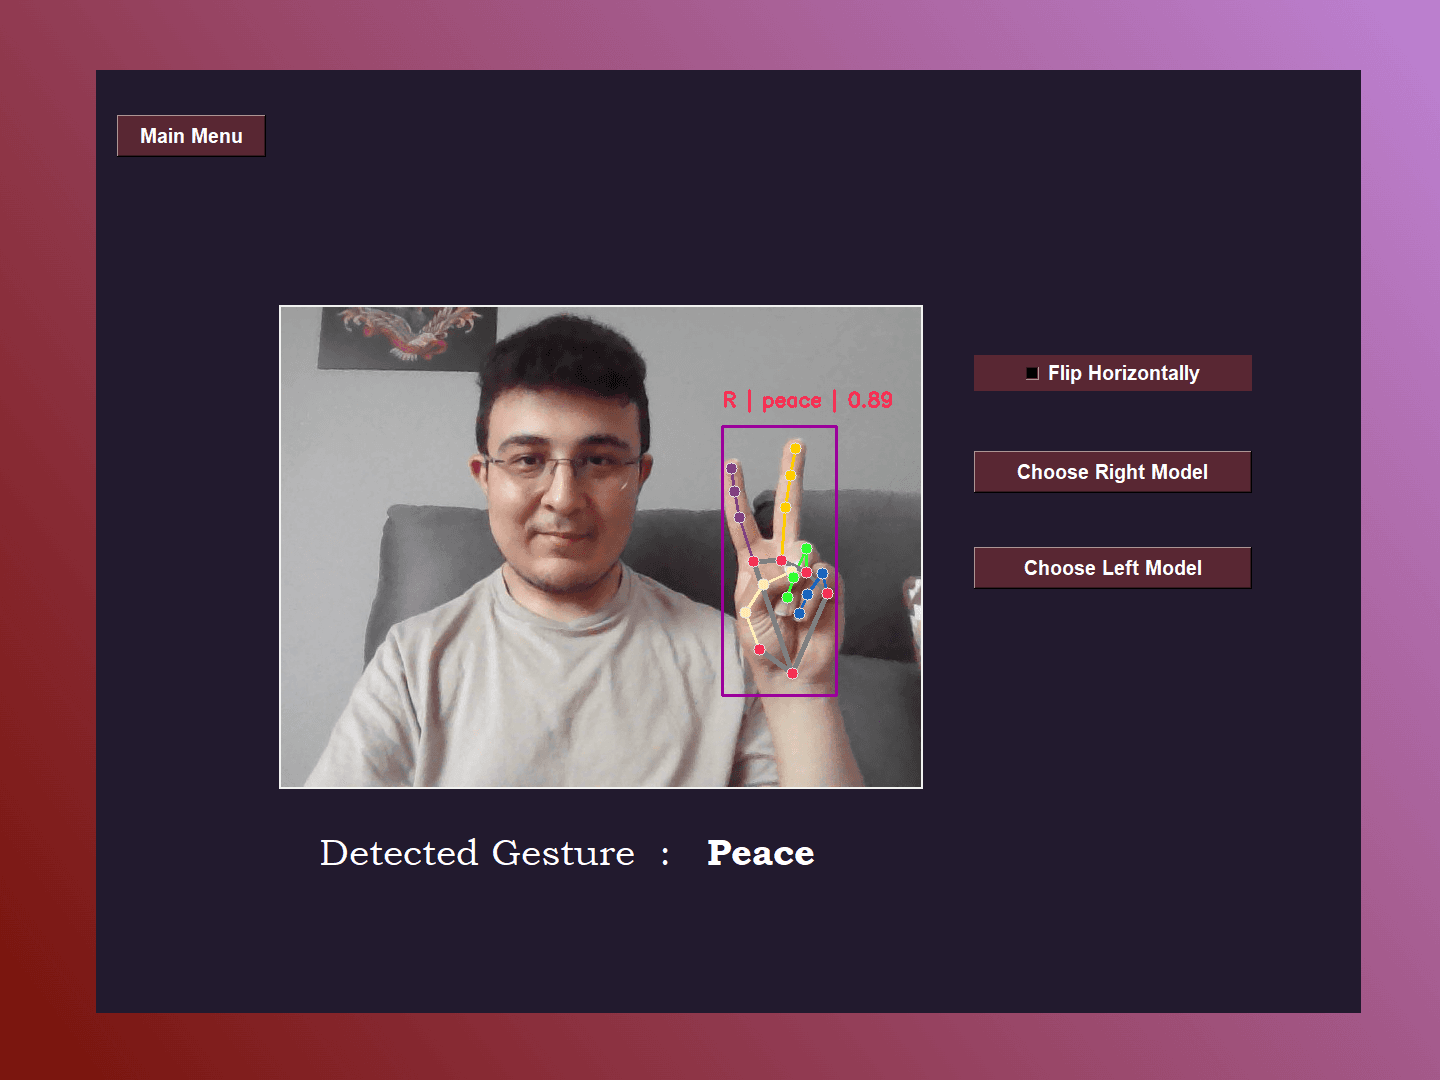Open the Choose Right Model button
This screenshot has width=1440, height=1080.
(1112, 472)
